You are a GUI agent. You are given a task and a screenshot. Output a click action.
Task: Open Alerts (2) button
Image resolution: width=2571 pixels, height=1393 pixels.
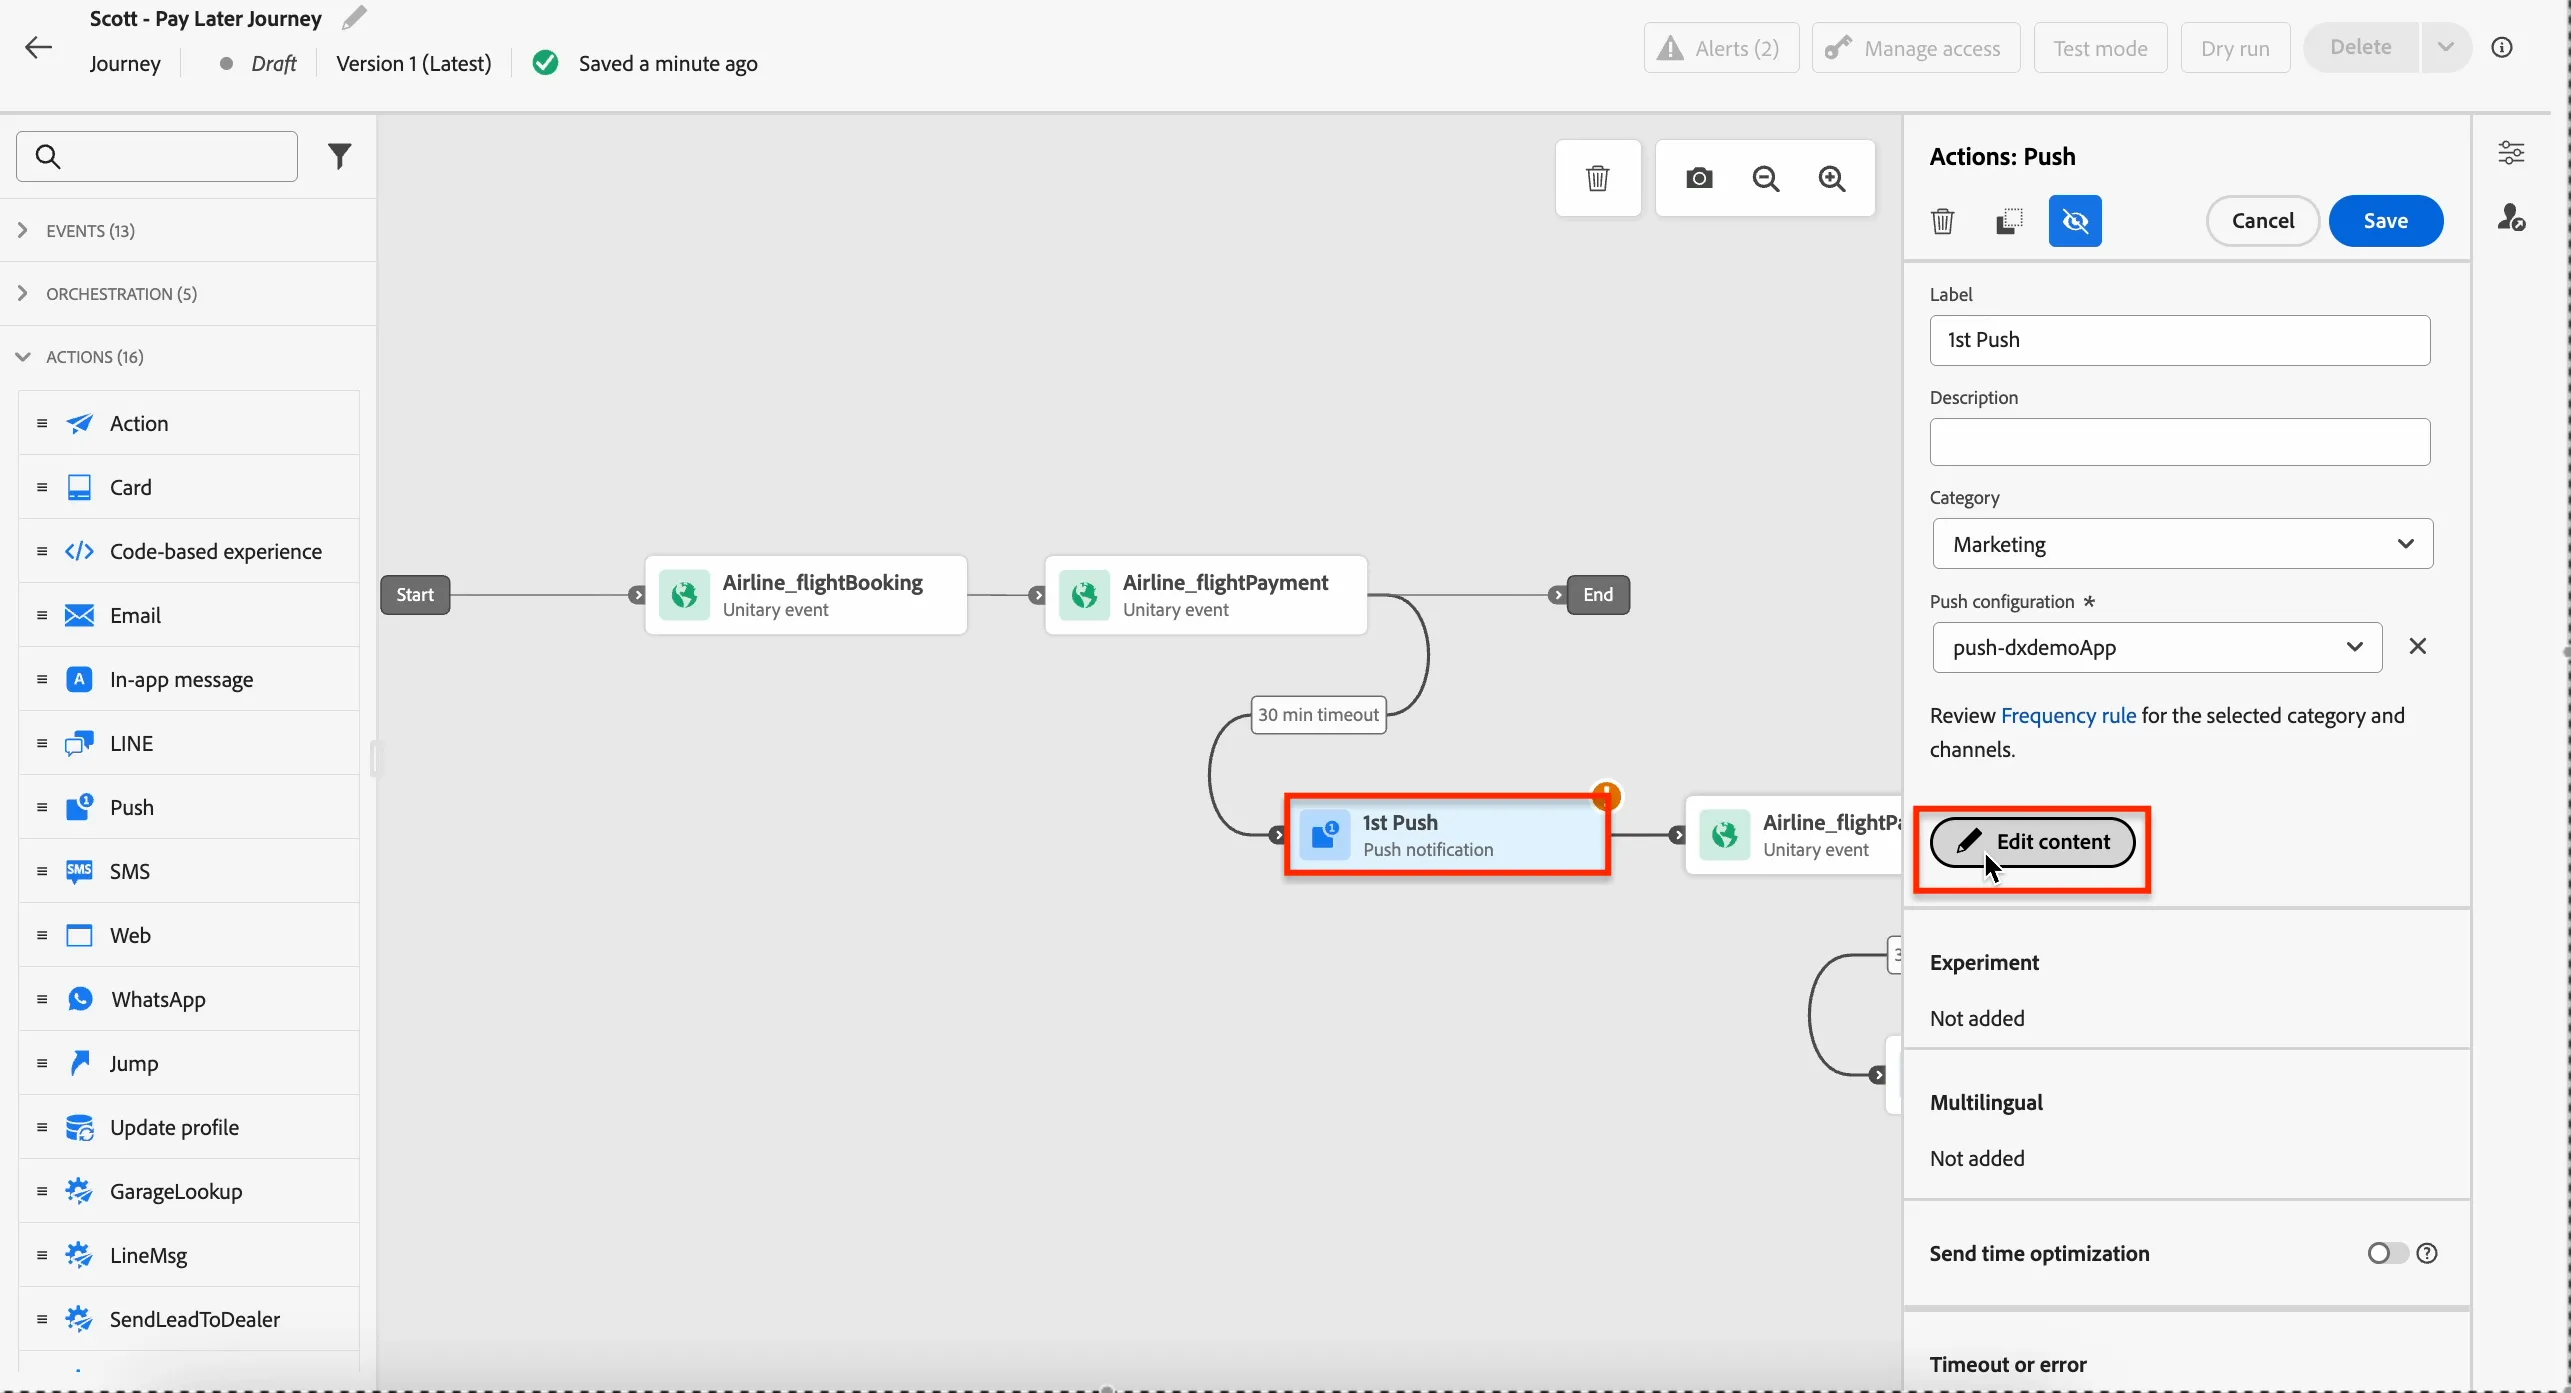click(1721, 48)
